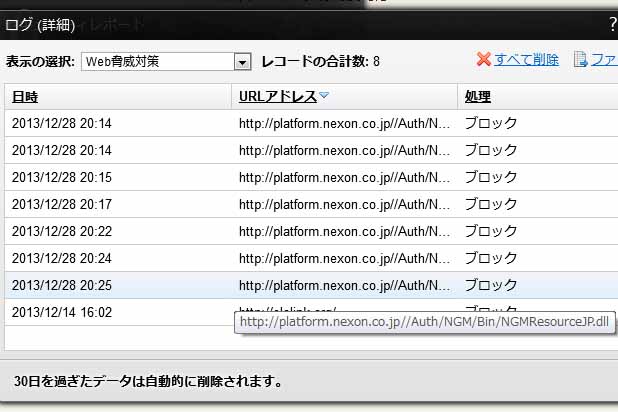Viewport: 618px width, 412px height.
Task: Select the 2013/12/28 20:22 date cell
Action: pyautogui.click(x=62, y=231)
